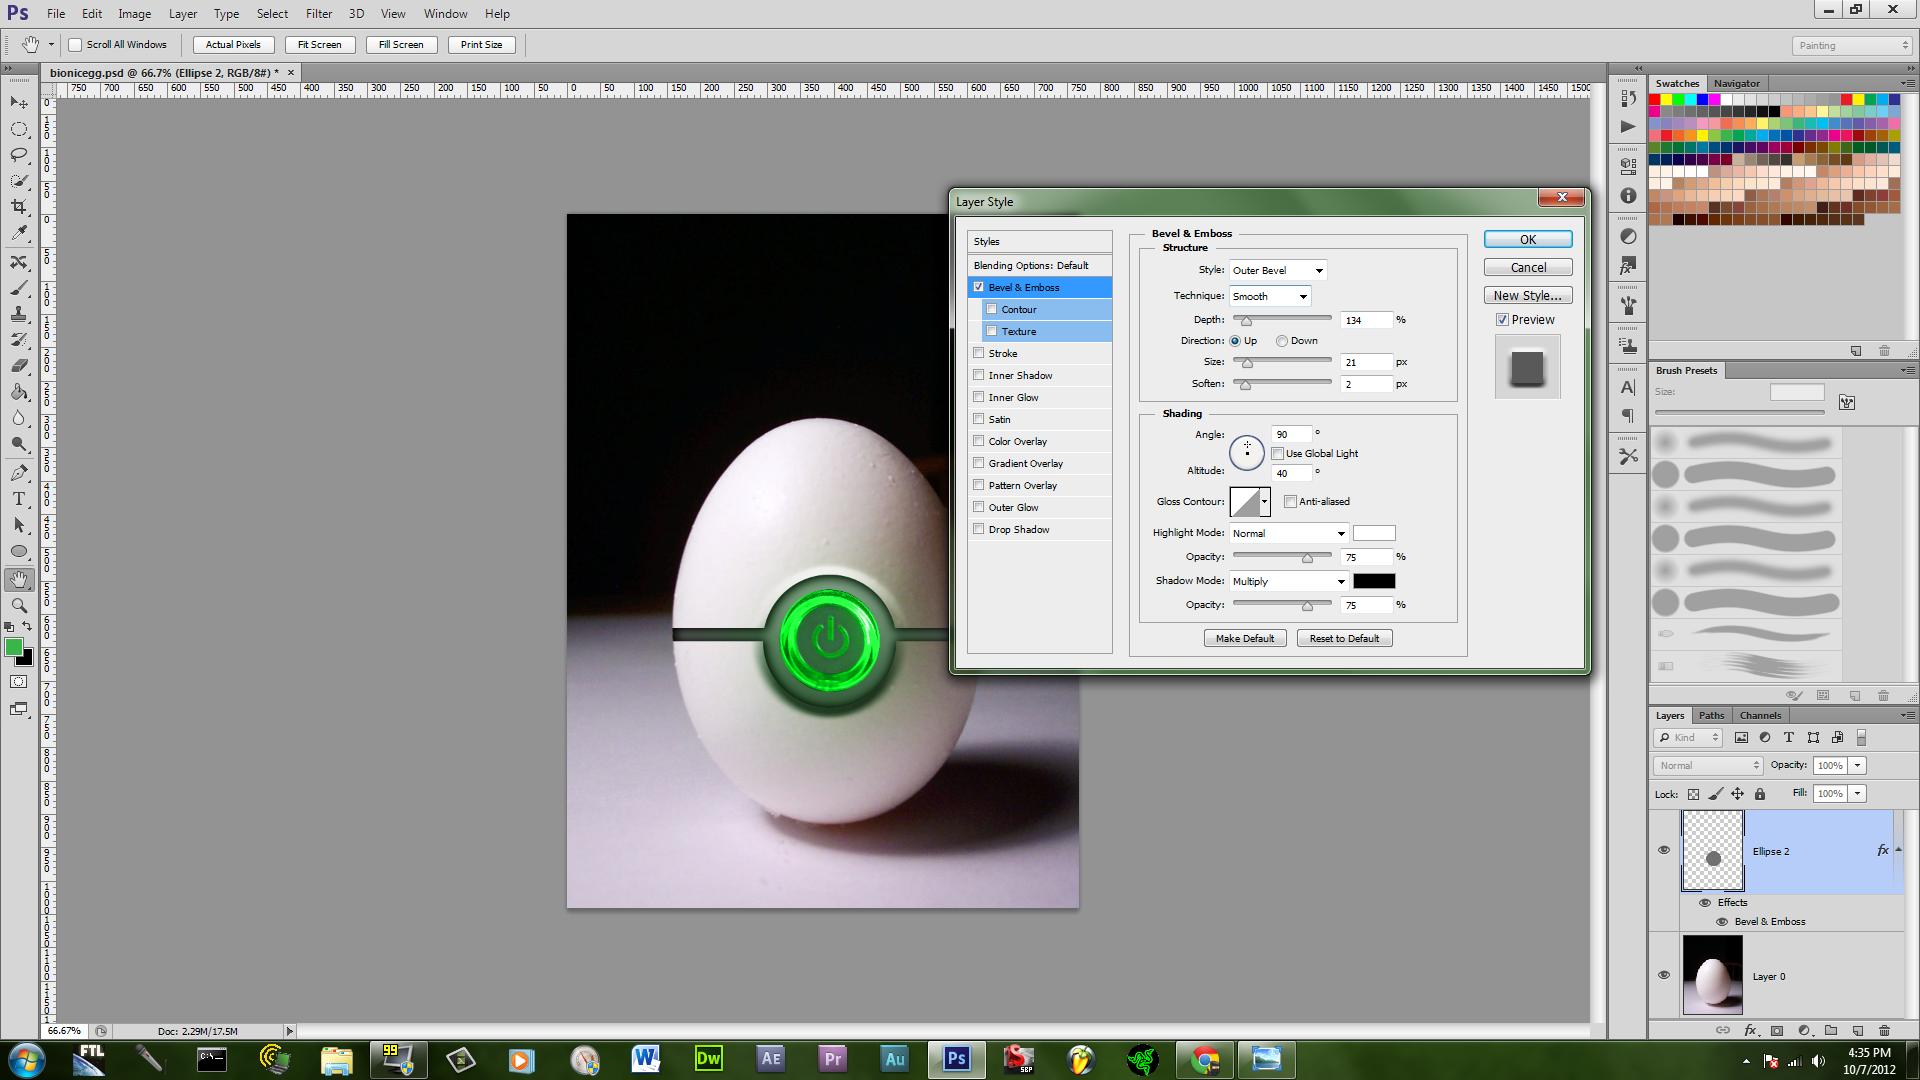Enable Anti-aliased checkbox in Bevel Emboss
This screenshot has height=1080, width=1920.
(x=1291, y=501)
